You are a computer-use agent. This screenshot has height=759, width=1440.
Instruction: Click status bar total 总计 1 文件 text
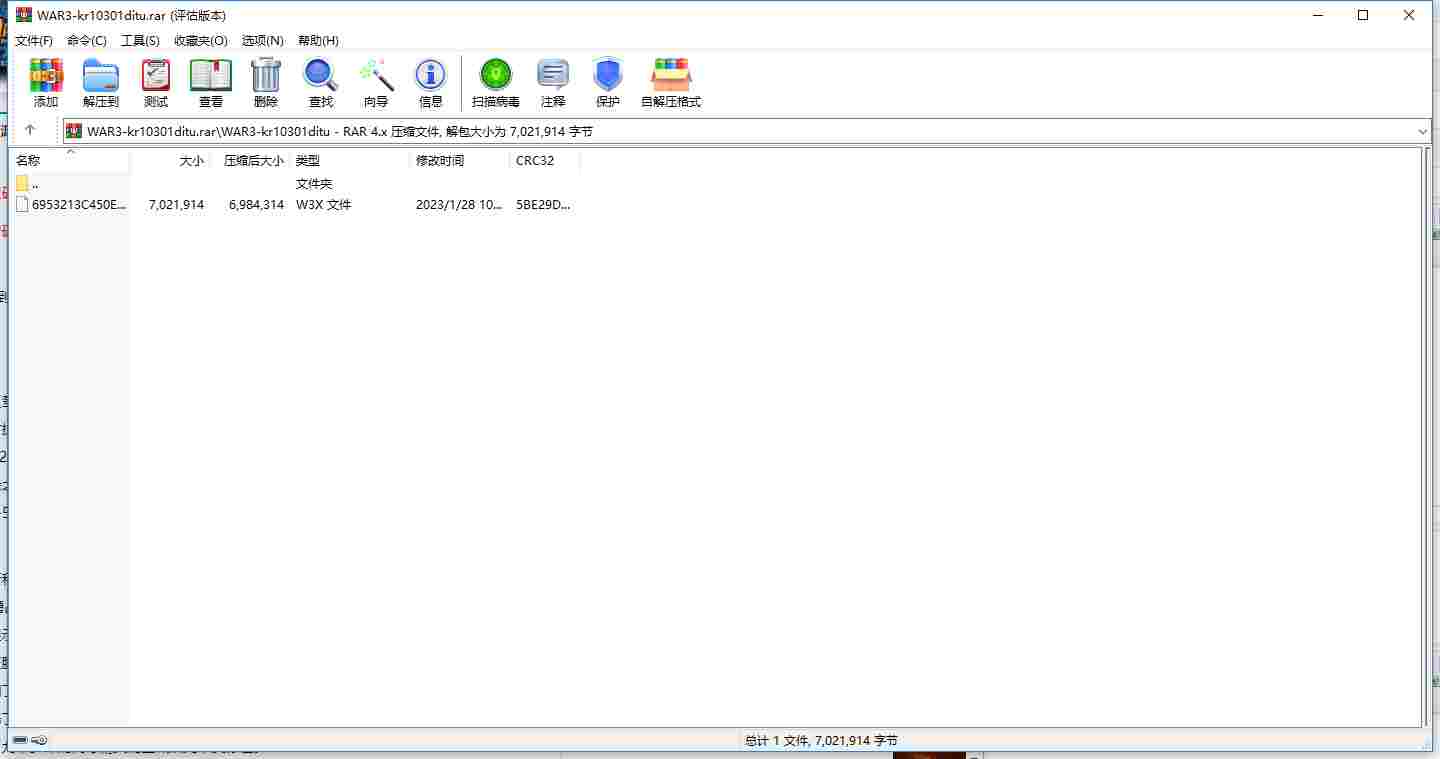(x=821, y=741)
